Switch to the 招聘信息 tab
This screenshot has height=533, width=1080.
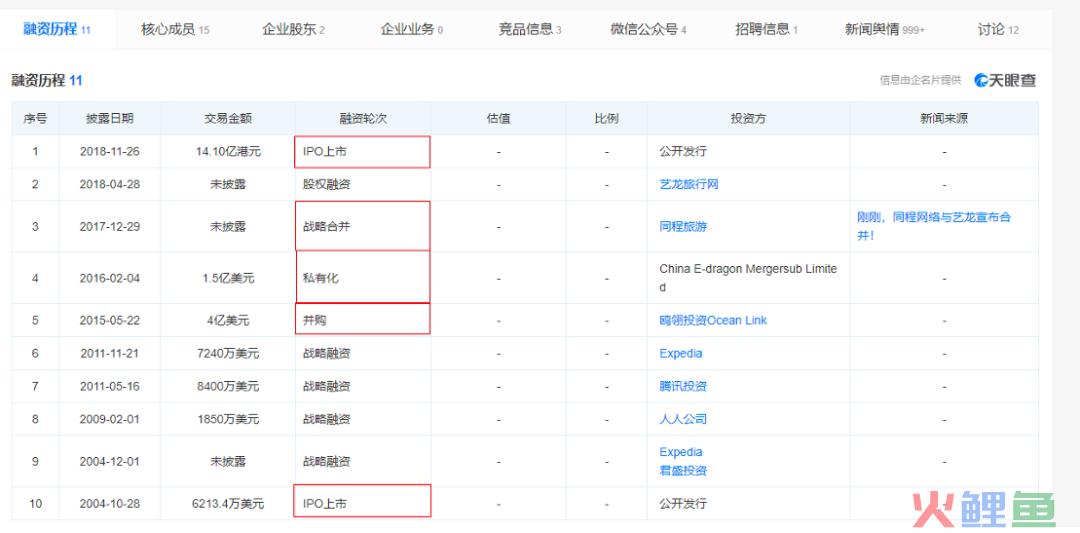point(766,29)
